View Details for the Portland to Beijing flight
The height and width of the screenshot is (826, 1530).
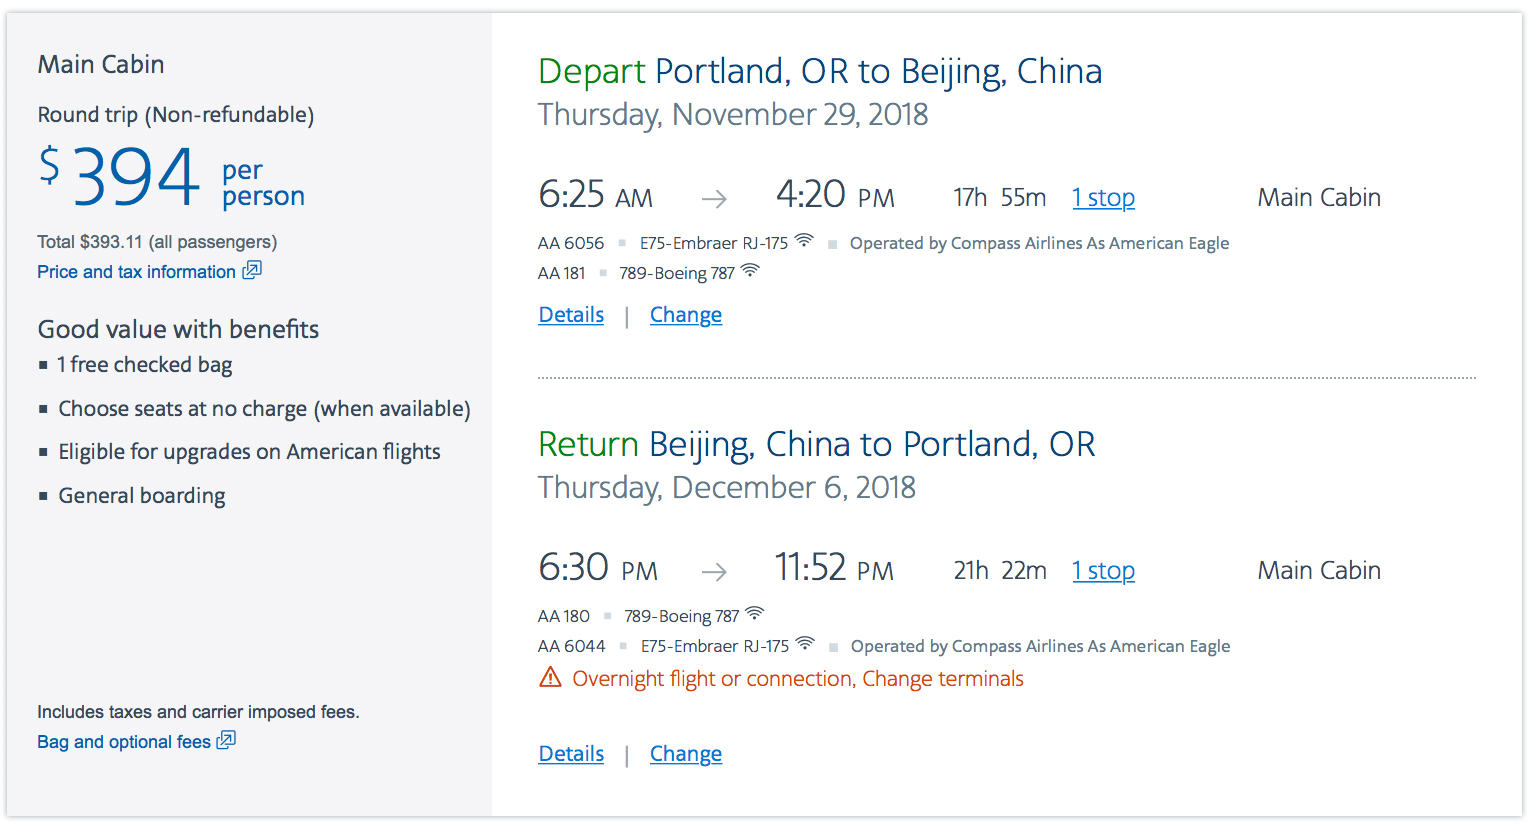(x=571, y=315)
